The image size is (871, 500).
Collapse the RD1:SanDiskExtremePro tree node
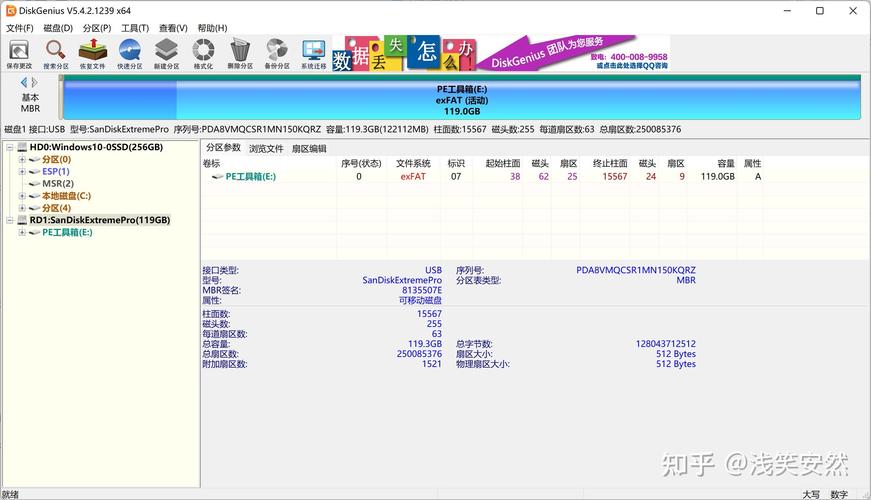[x=9, y=220]
